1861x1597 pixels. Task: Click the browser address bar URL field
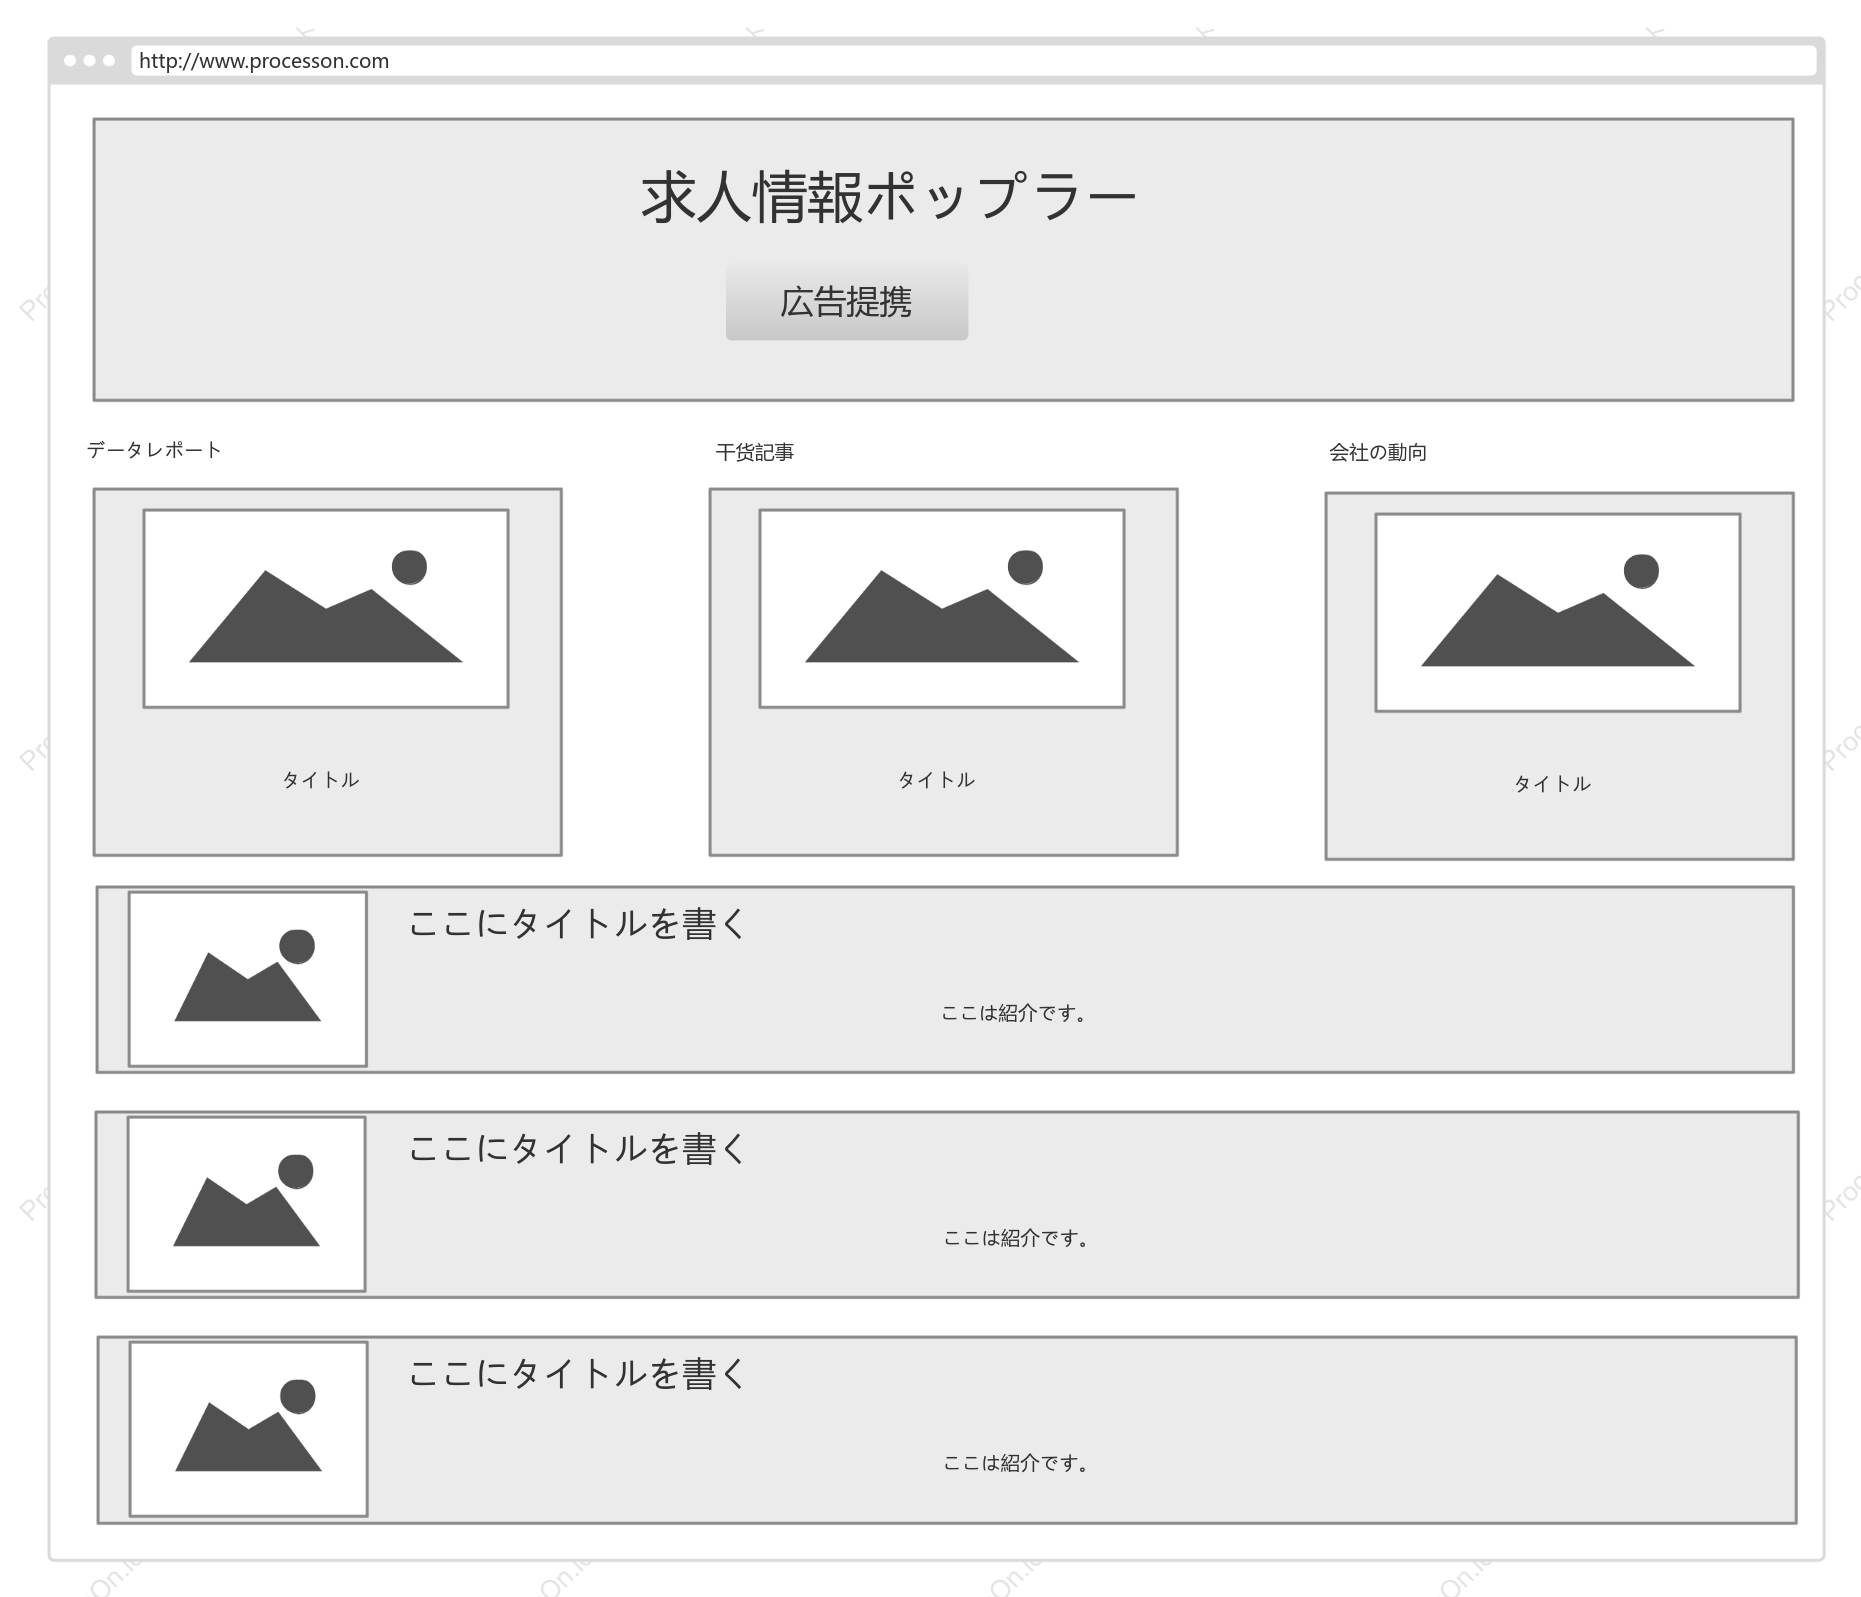[973, 61]
